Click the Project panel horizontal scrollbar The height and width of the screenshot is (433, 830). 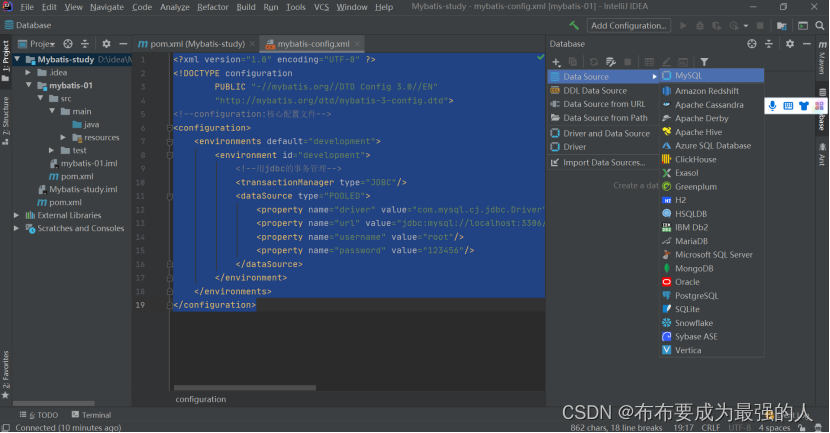coord(53,403)
